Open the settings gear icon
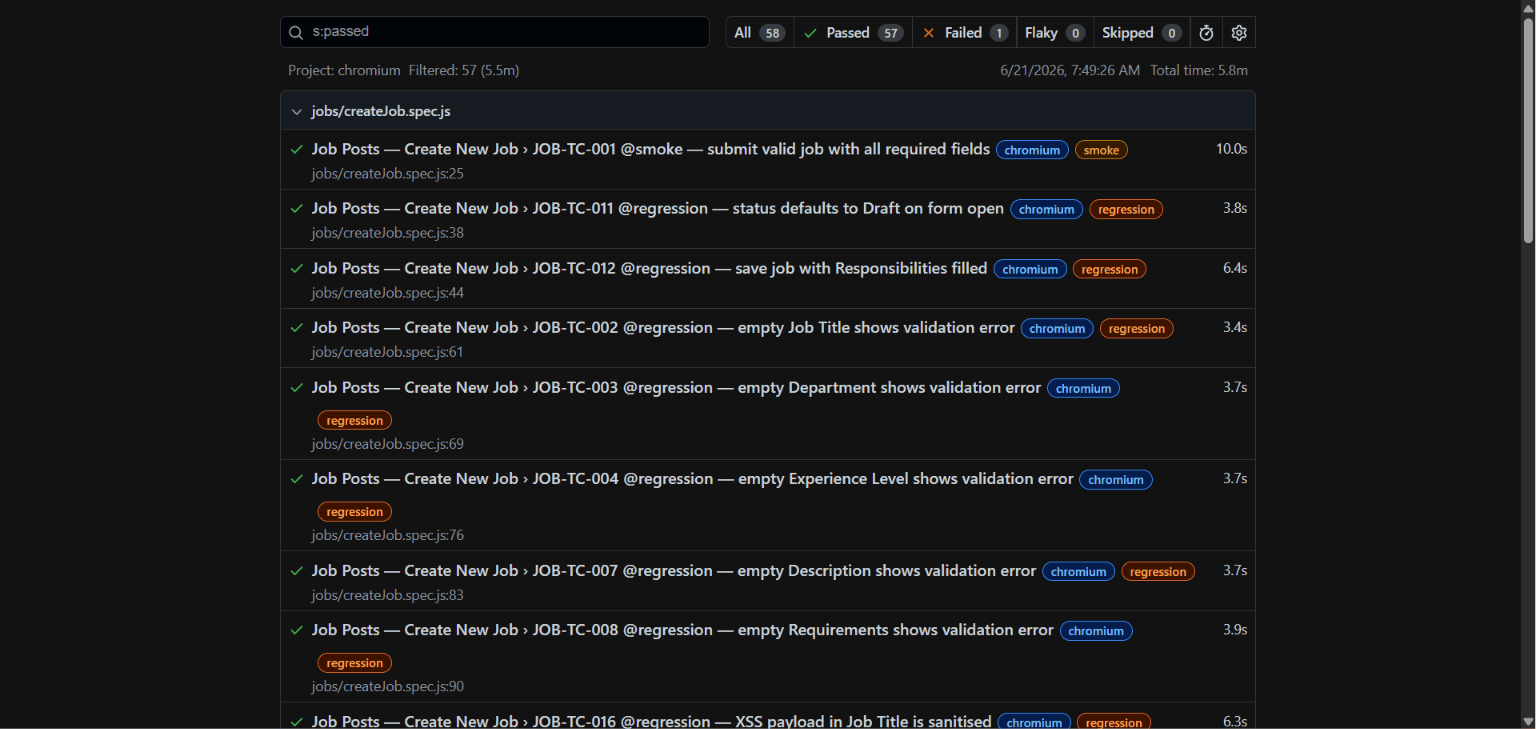 click(1239, 32)
